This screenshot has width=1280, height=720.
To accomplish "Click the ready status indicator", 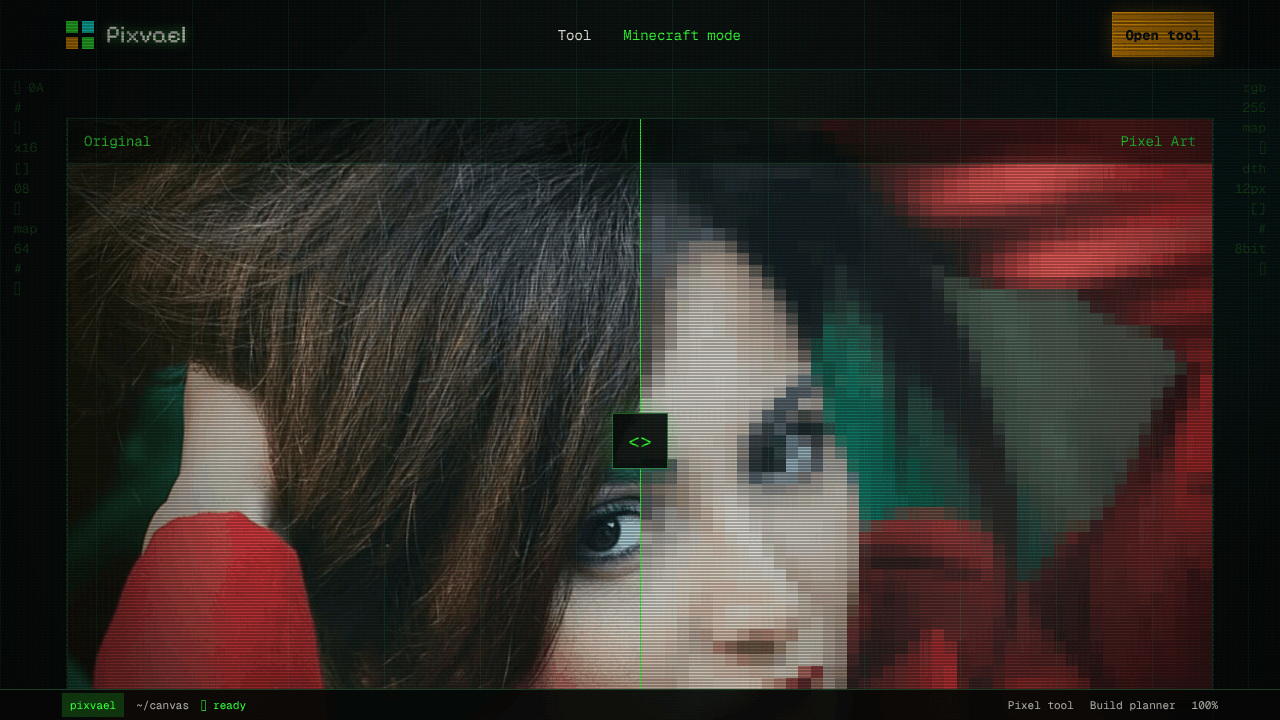I will tap(223, 705).
